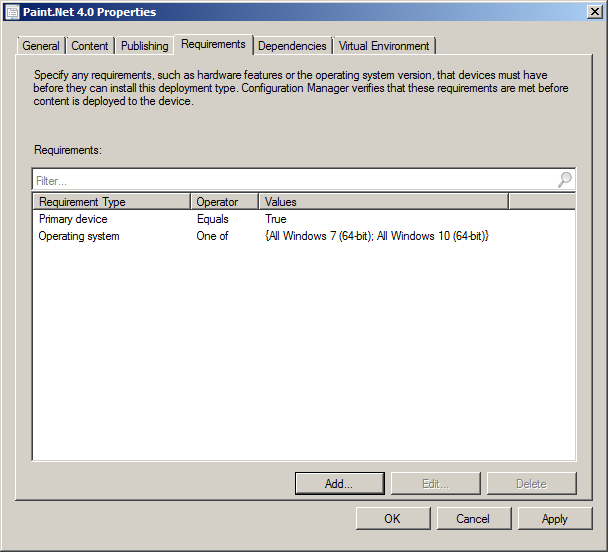The image size is (608, 552).
Task: Select the Requirements tab
Action: coord(213,44)
